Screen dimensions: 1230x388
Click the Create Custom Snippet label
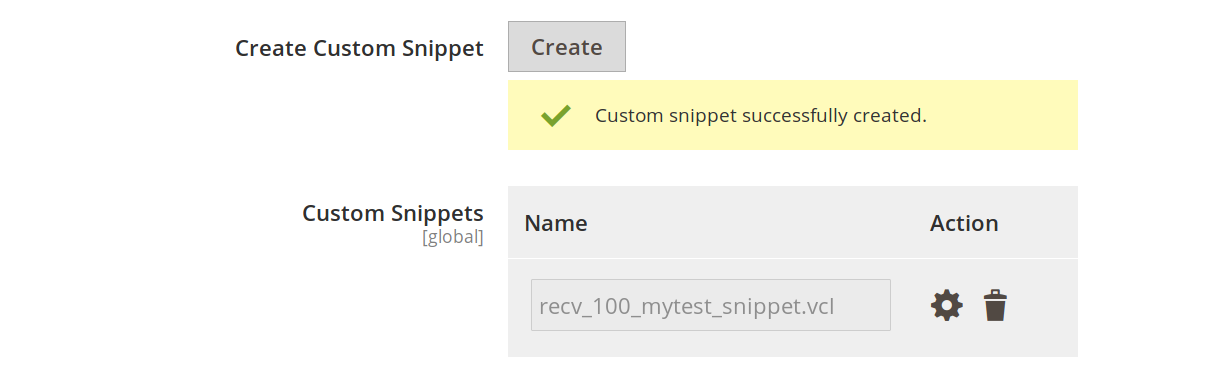pos(359,48)
